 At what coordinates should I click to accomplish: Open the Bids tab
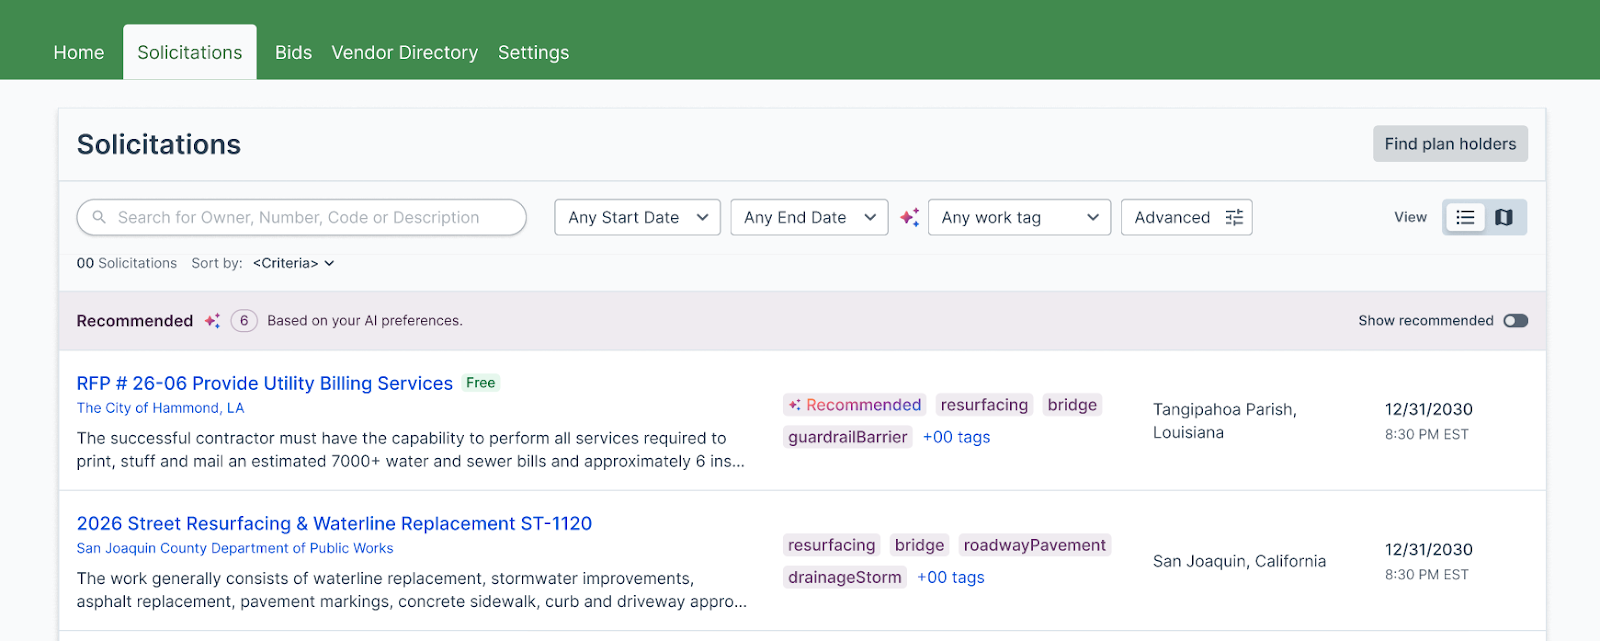293,52
